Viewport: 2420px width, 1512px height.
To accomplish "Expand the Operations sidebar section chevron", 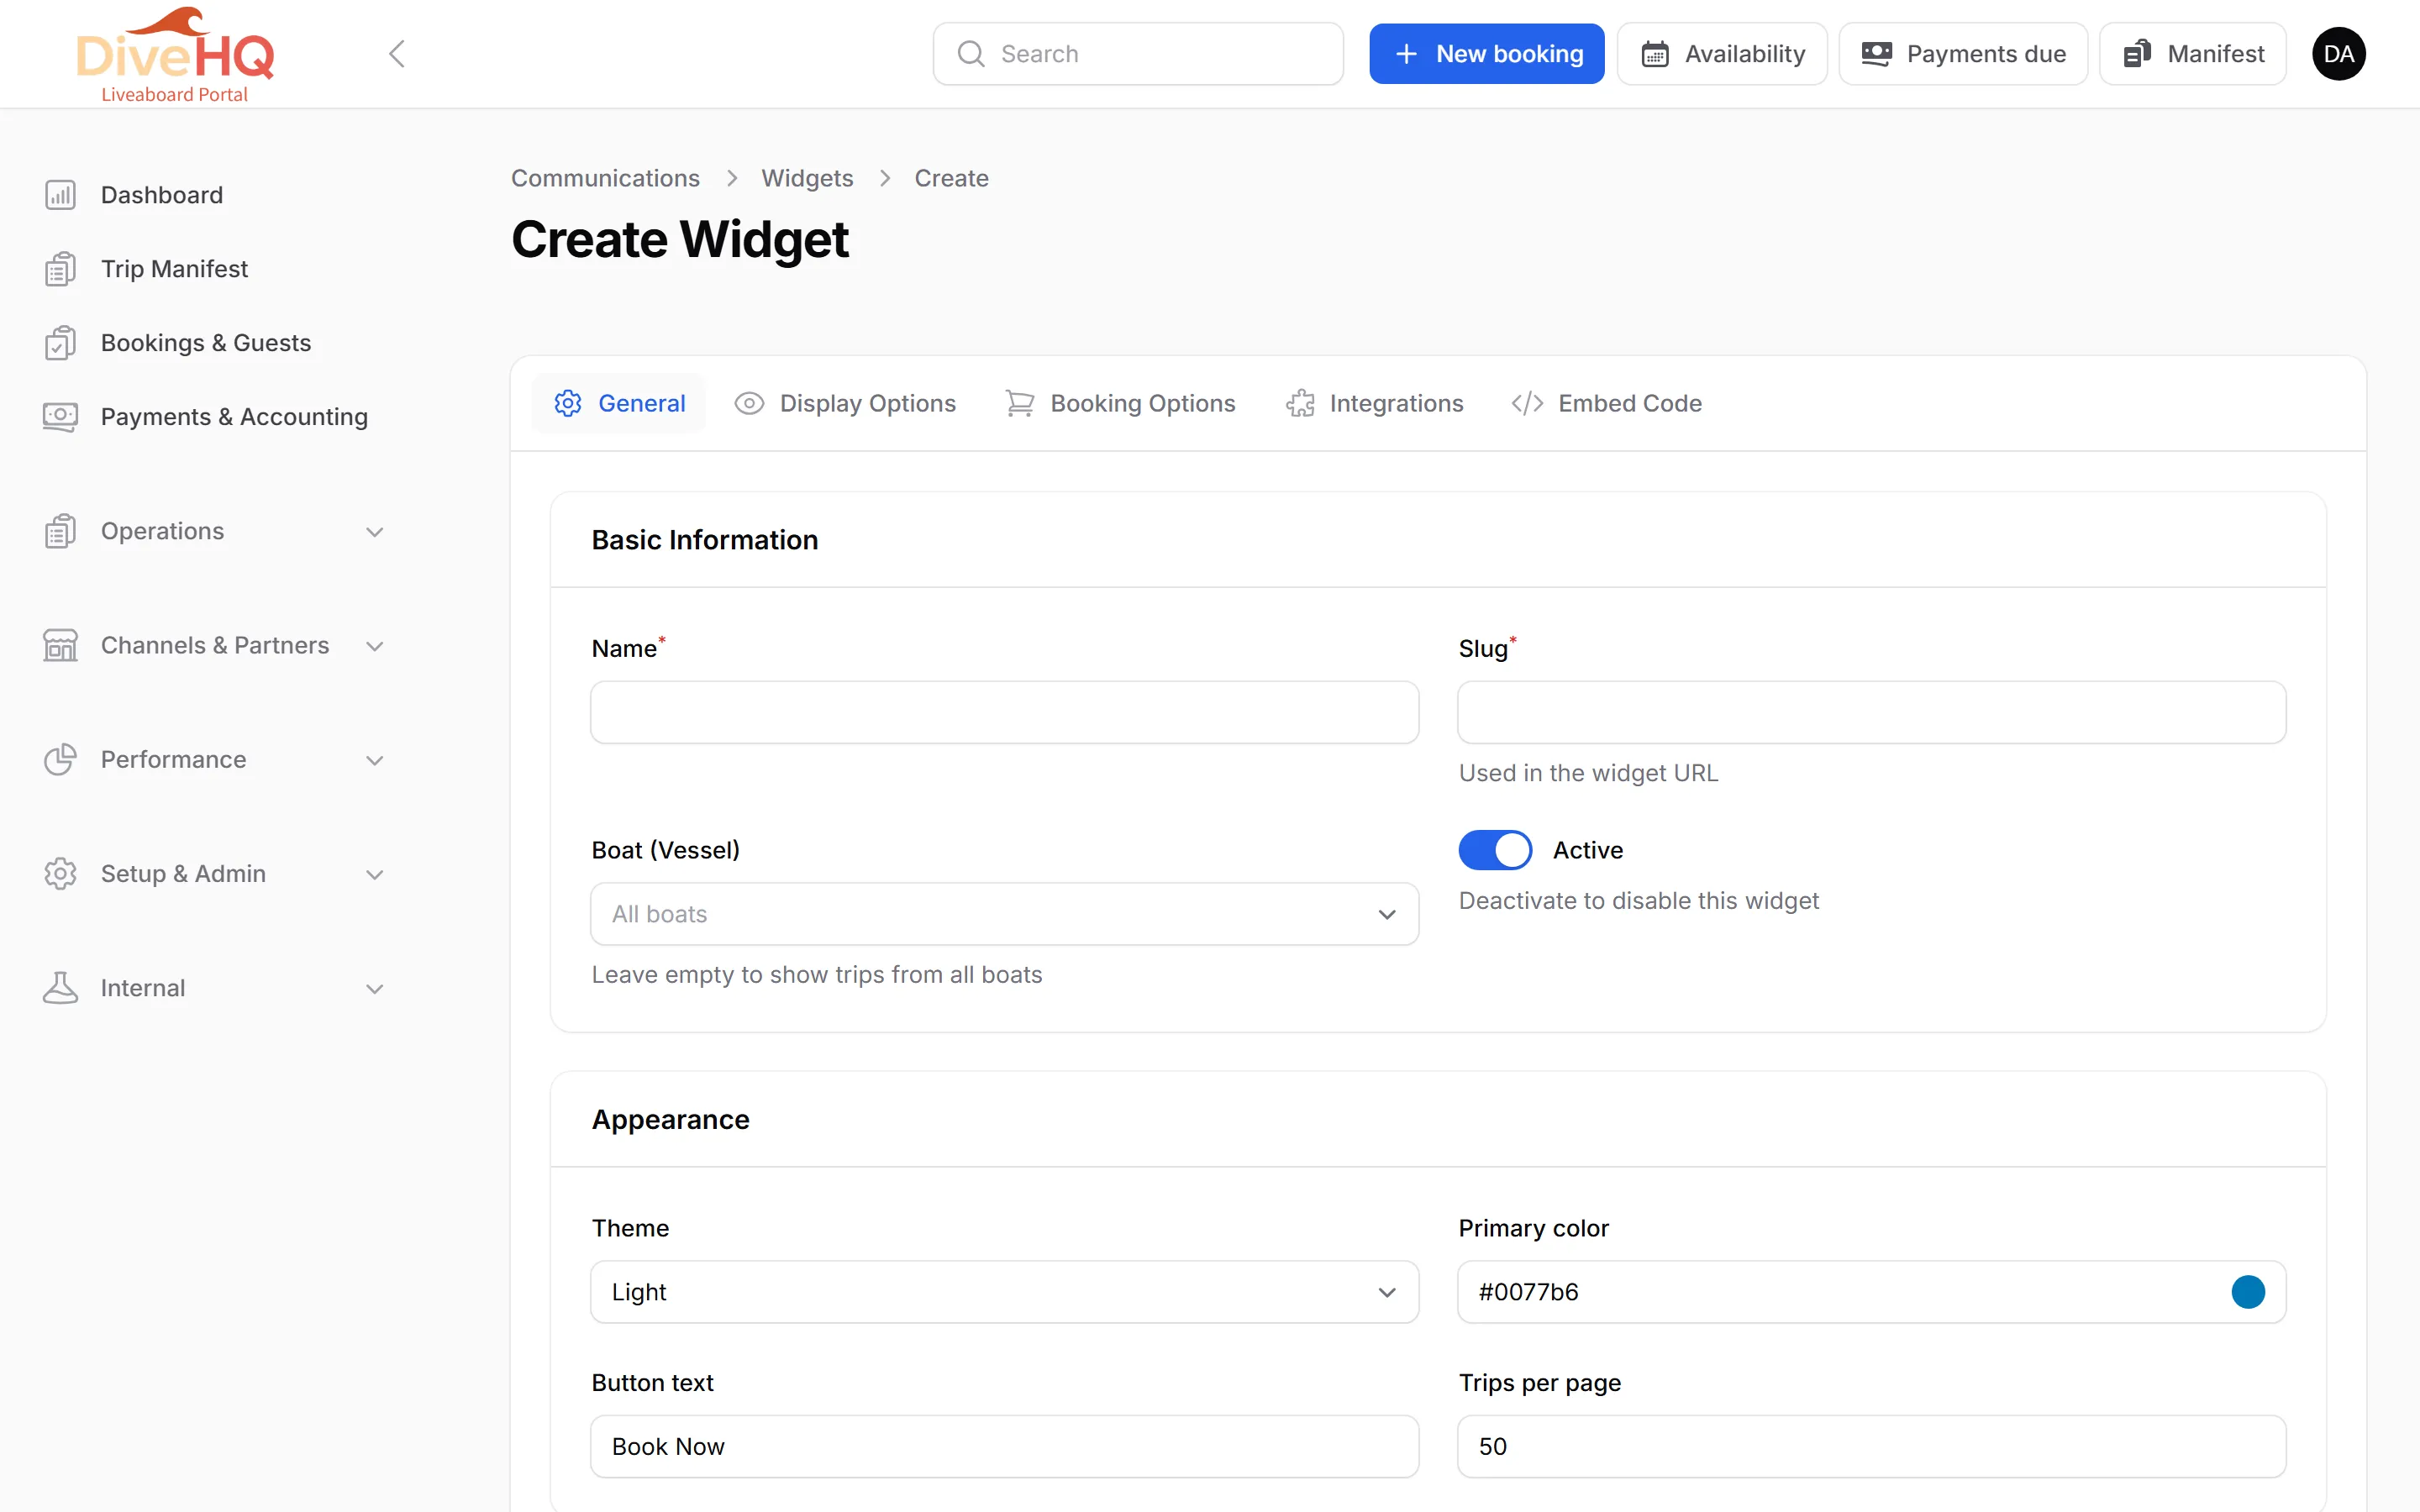I will (x=375, y=532).
